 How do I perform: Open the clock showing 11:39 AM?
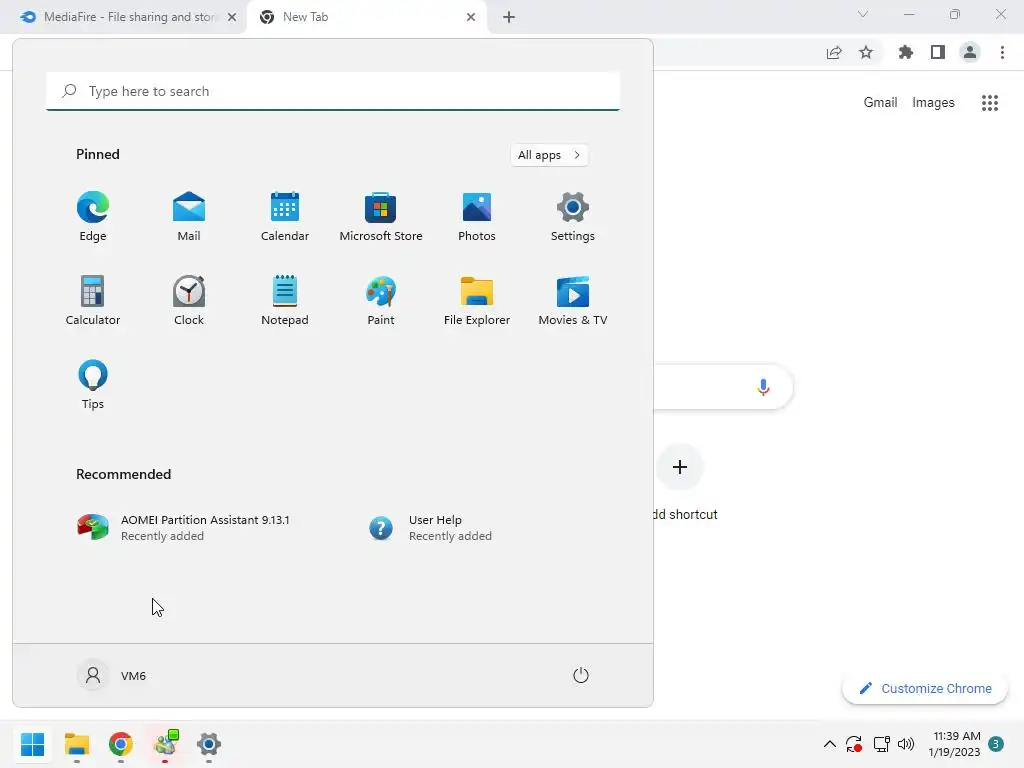(x=955, y=744)
